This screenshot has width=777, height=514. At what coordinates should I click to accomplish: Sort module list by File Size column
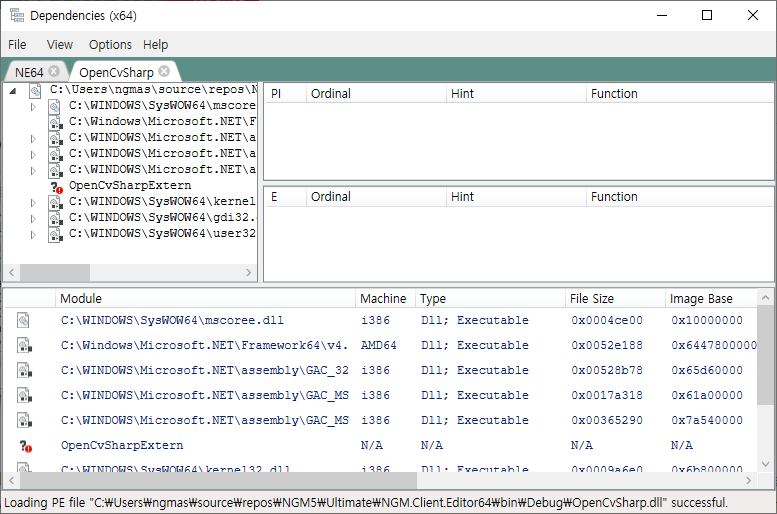[x=615, y=299]
